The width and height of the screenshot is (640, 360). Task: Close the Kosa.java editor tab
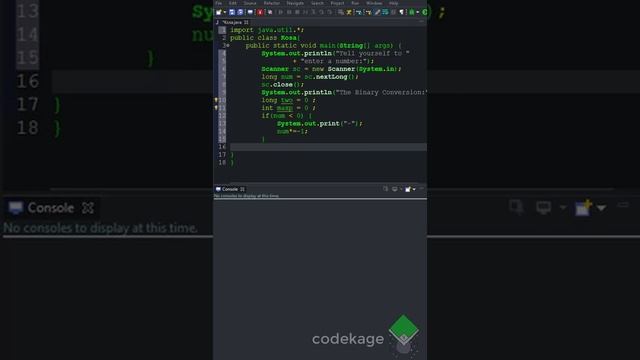tap(246, 22)
